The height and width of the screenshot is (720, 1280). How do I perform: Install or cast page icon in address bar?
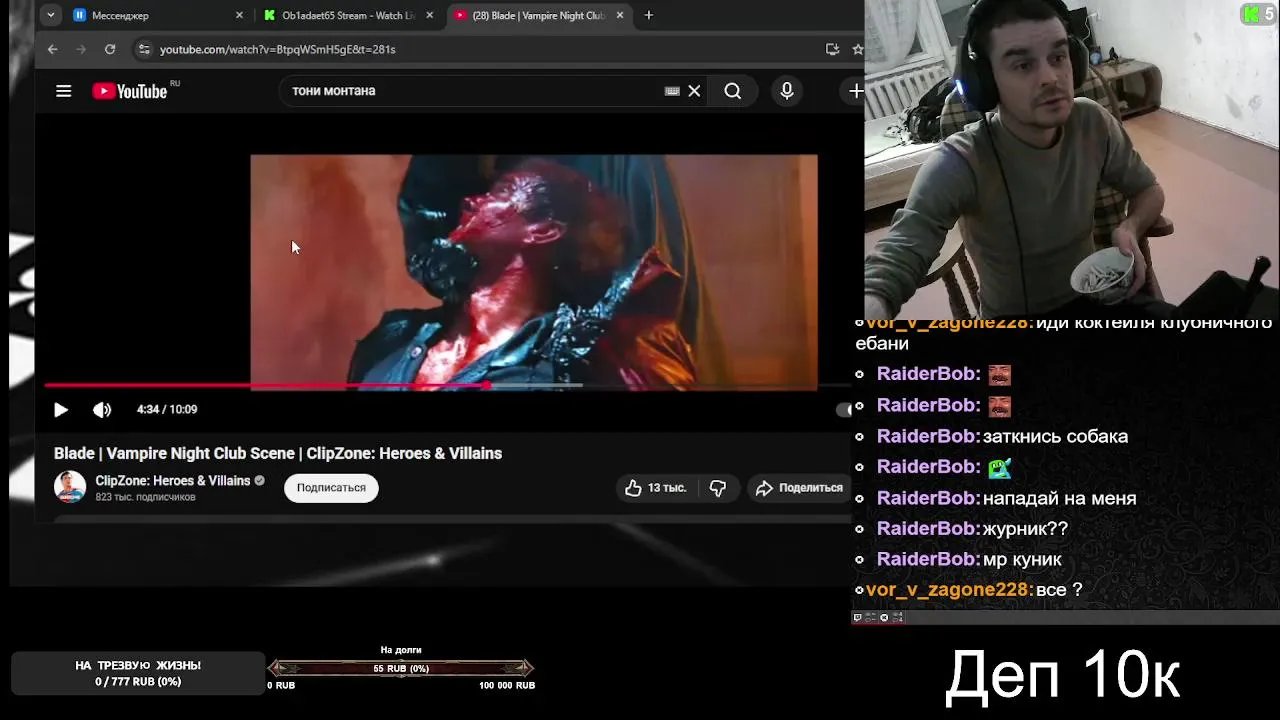tap(832, 49)
